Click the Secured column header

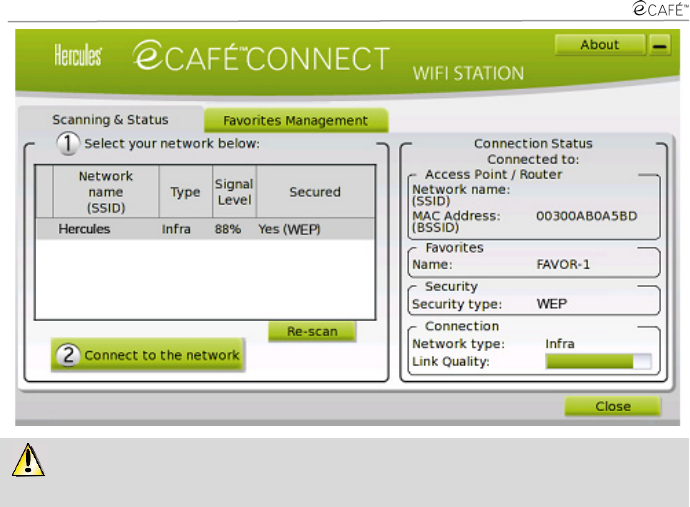click(x=315, y=192)
